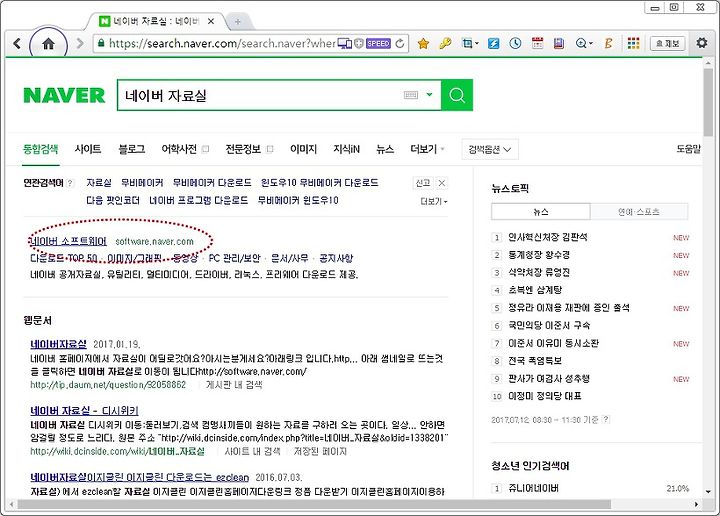This screenshot has width=720, height=516.
Task: Open the software.naver.com URL link
Action: (154, 241)
